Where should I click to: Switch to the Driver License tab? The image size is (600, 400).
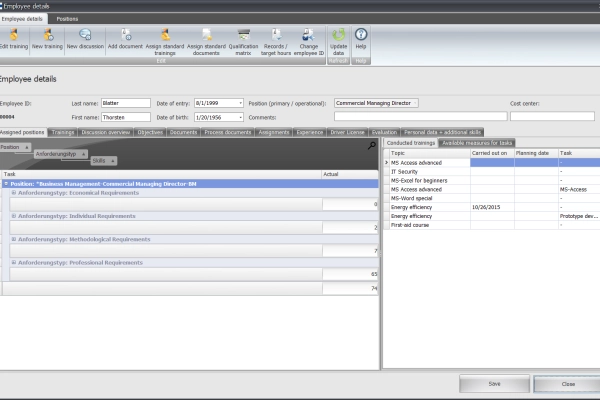(x=347, y=131)
